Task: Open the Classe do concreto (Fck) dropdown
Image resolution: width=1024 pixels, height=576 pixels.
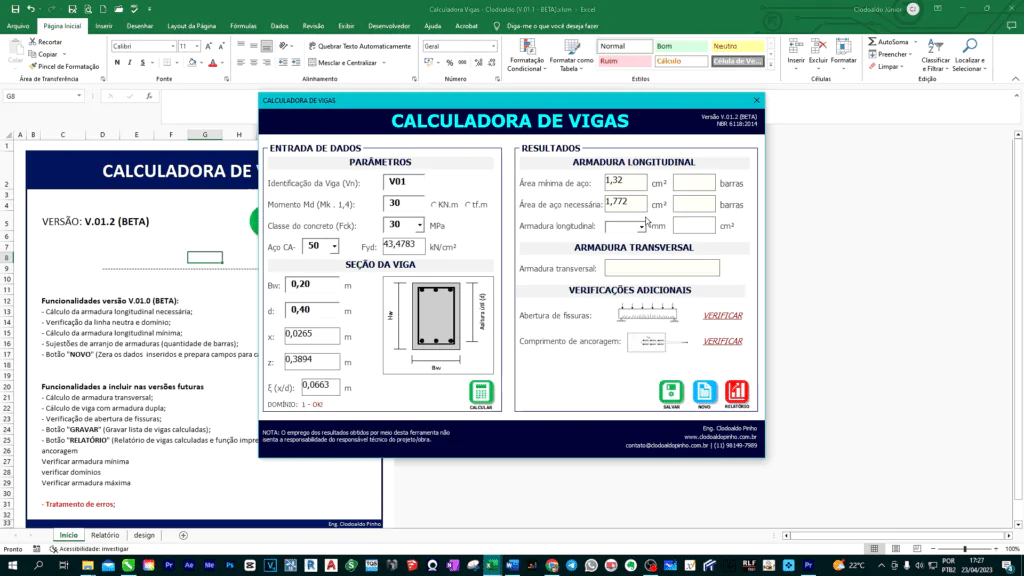Action: pyautogui.click(x=419, y=225)
